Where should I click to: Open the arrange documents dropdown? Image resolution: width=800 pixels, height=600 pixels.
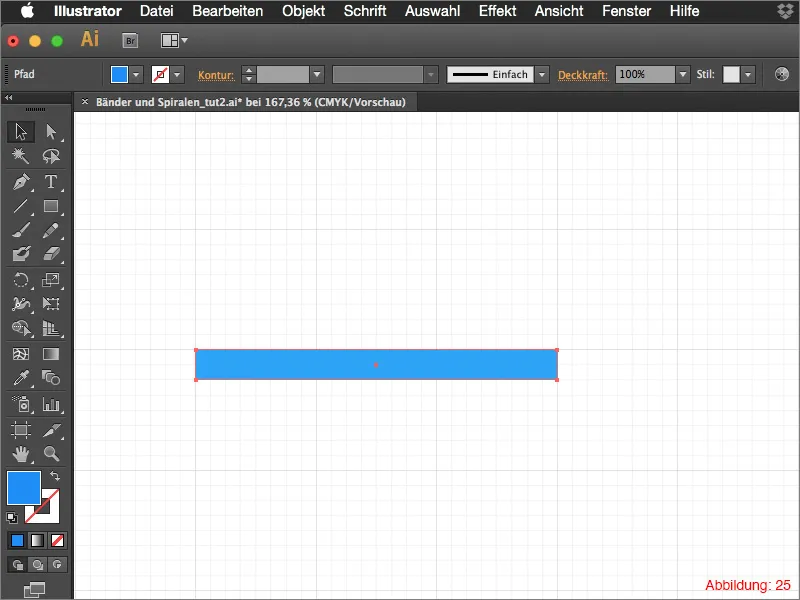click(x=173, y=40)
